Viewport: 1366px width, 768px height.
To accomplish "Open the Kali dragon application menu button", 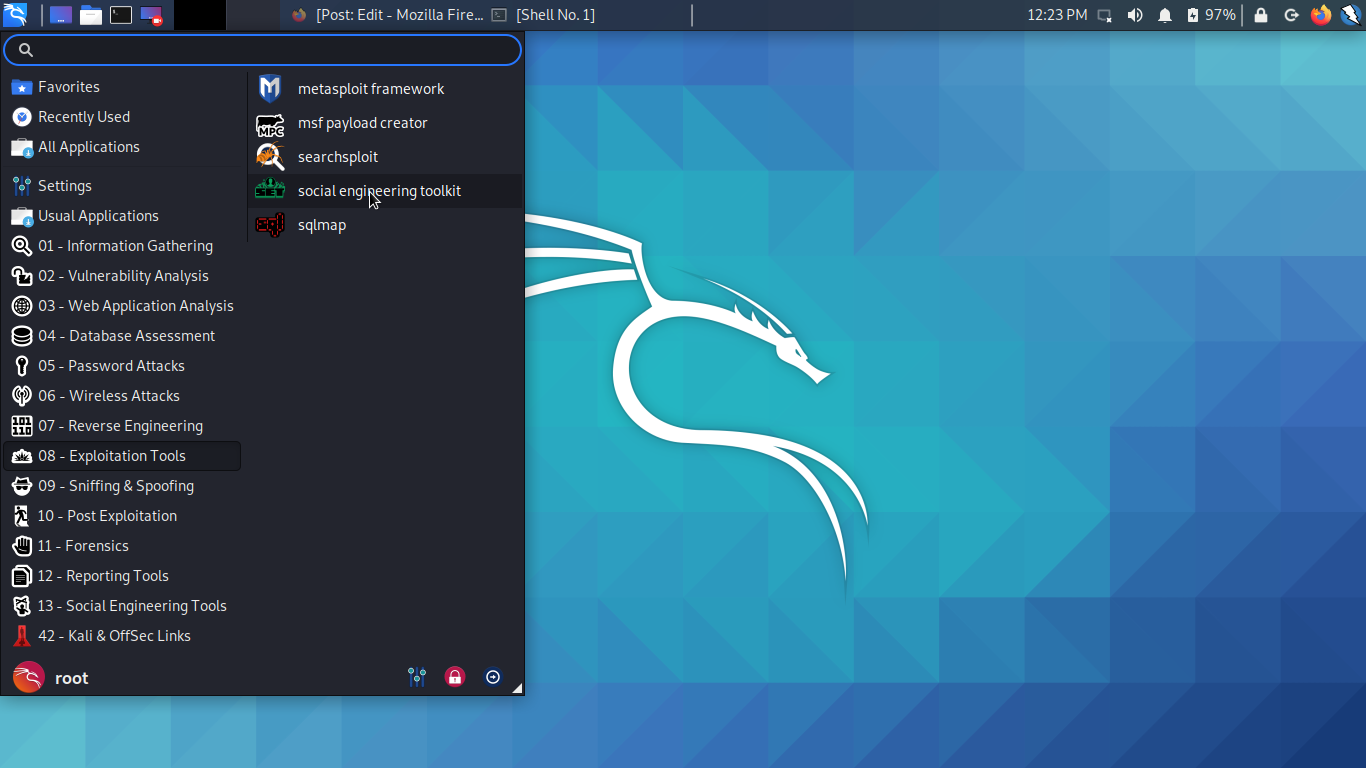I will tap(15, 15).
